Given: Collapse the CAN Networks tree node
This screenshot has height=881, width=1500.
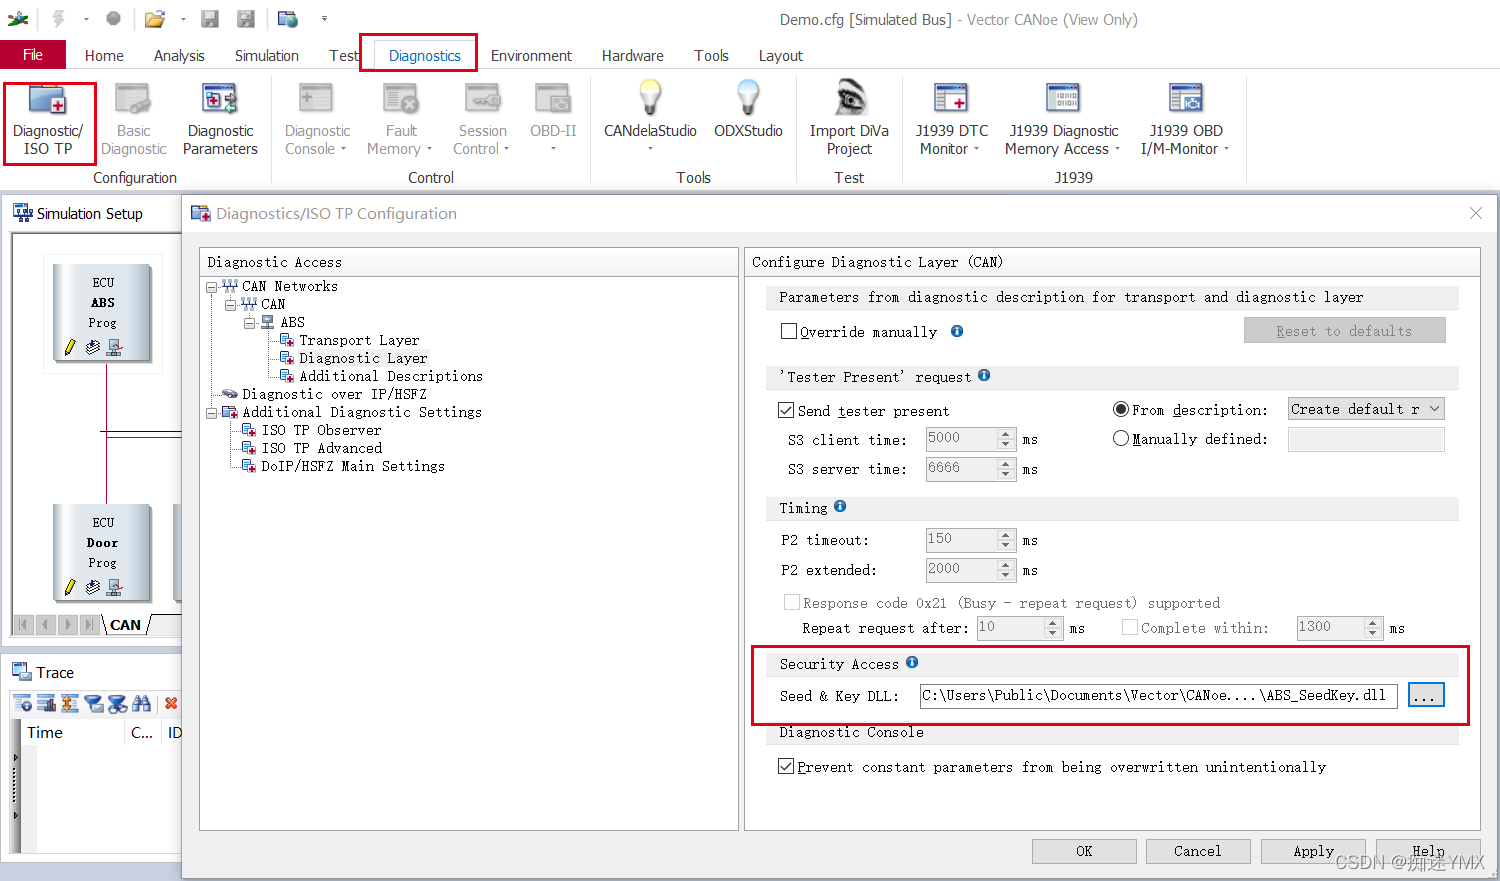Looking at the screenshot, I should tap(211, 287).
